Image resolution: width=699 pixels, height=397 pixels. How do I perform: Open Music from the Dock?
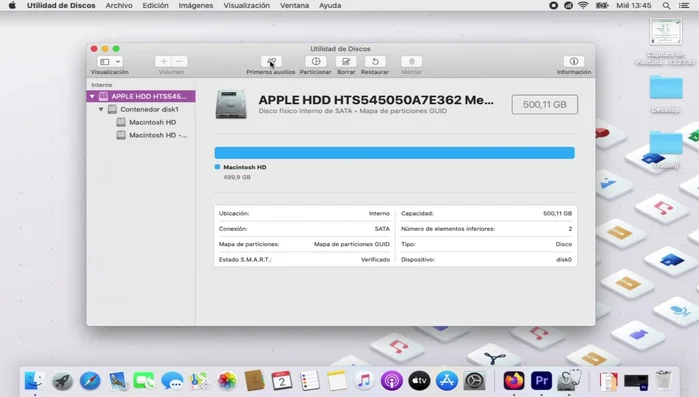click(x=364, y=381)
